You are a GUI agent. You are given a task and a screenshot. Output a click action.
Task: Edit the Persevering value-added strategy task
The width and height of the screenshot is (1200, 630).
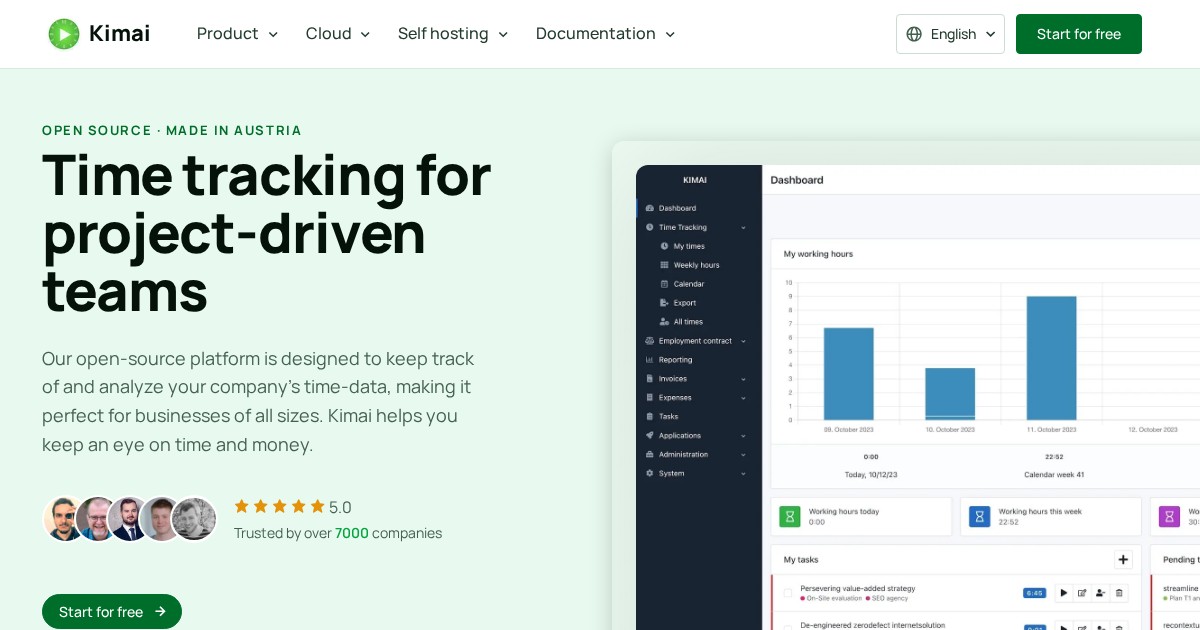point(1082,593)
